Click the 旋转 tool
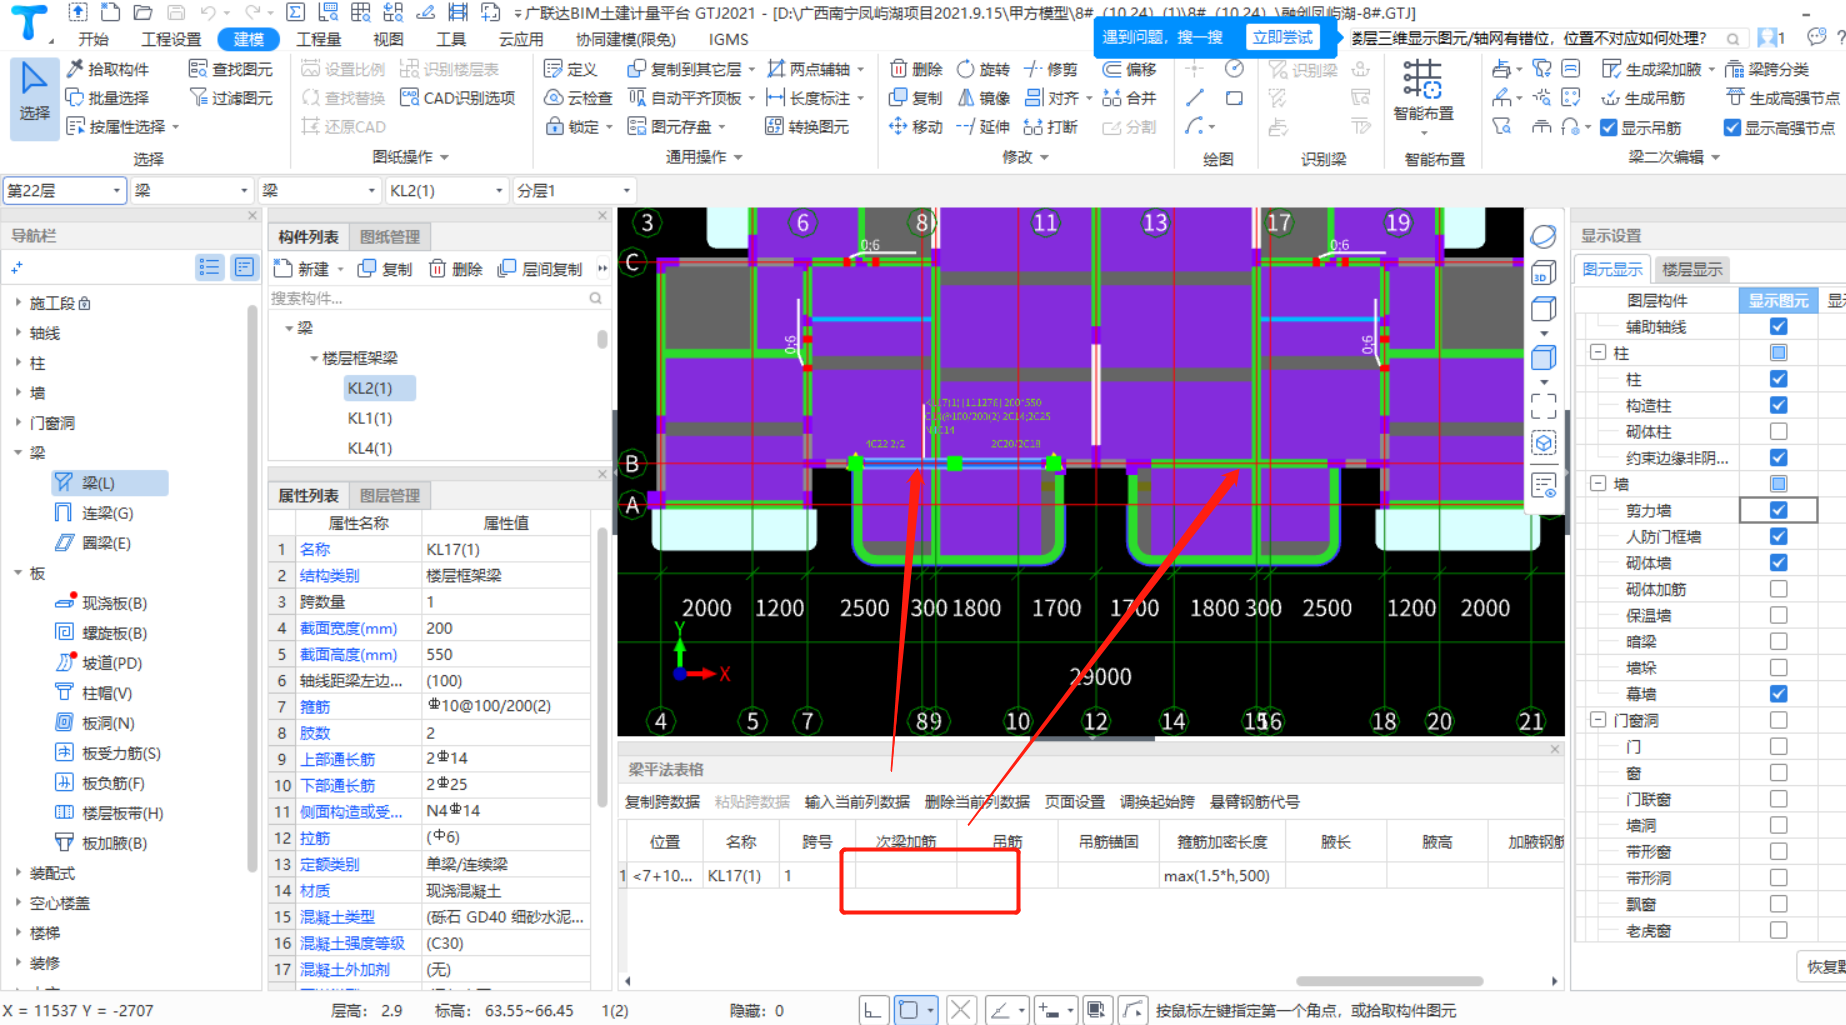 [983, 69]
